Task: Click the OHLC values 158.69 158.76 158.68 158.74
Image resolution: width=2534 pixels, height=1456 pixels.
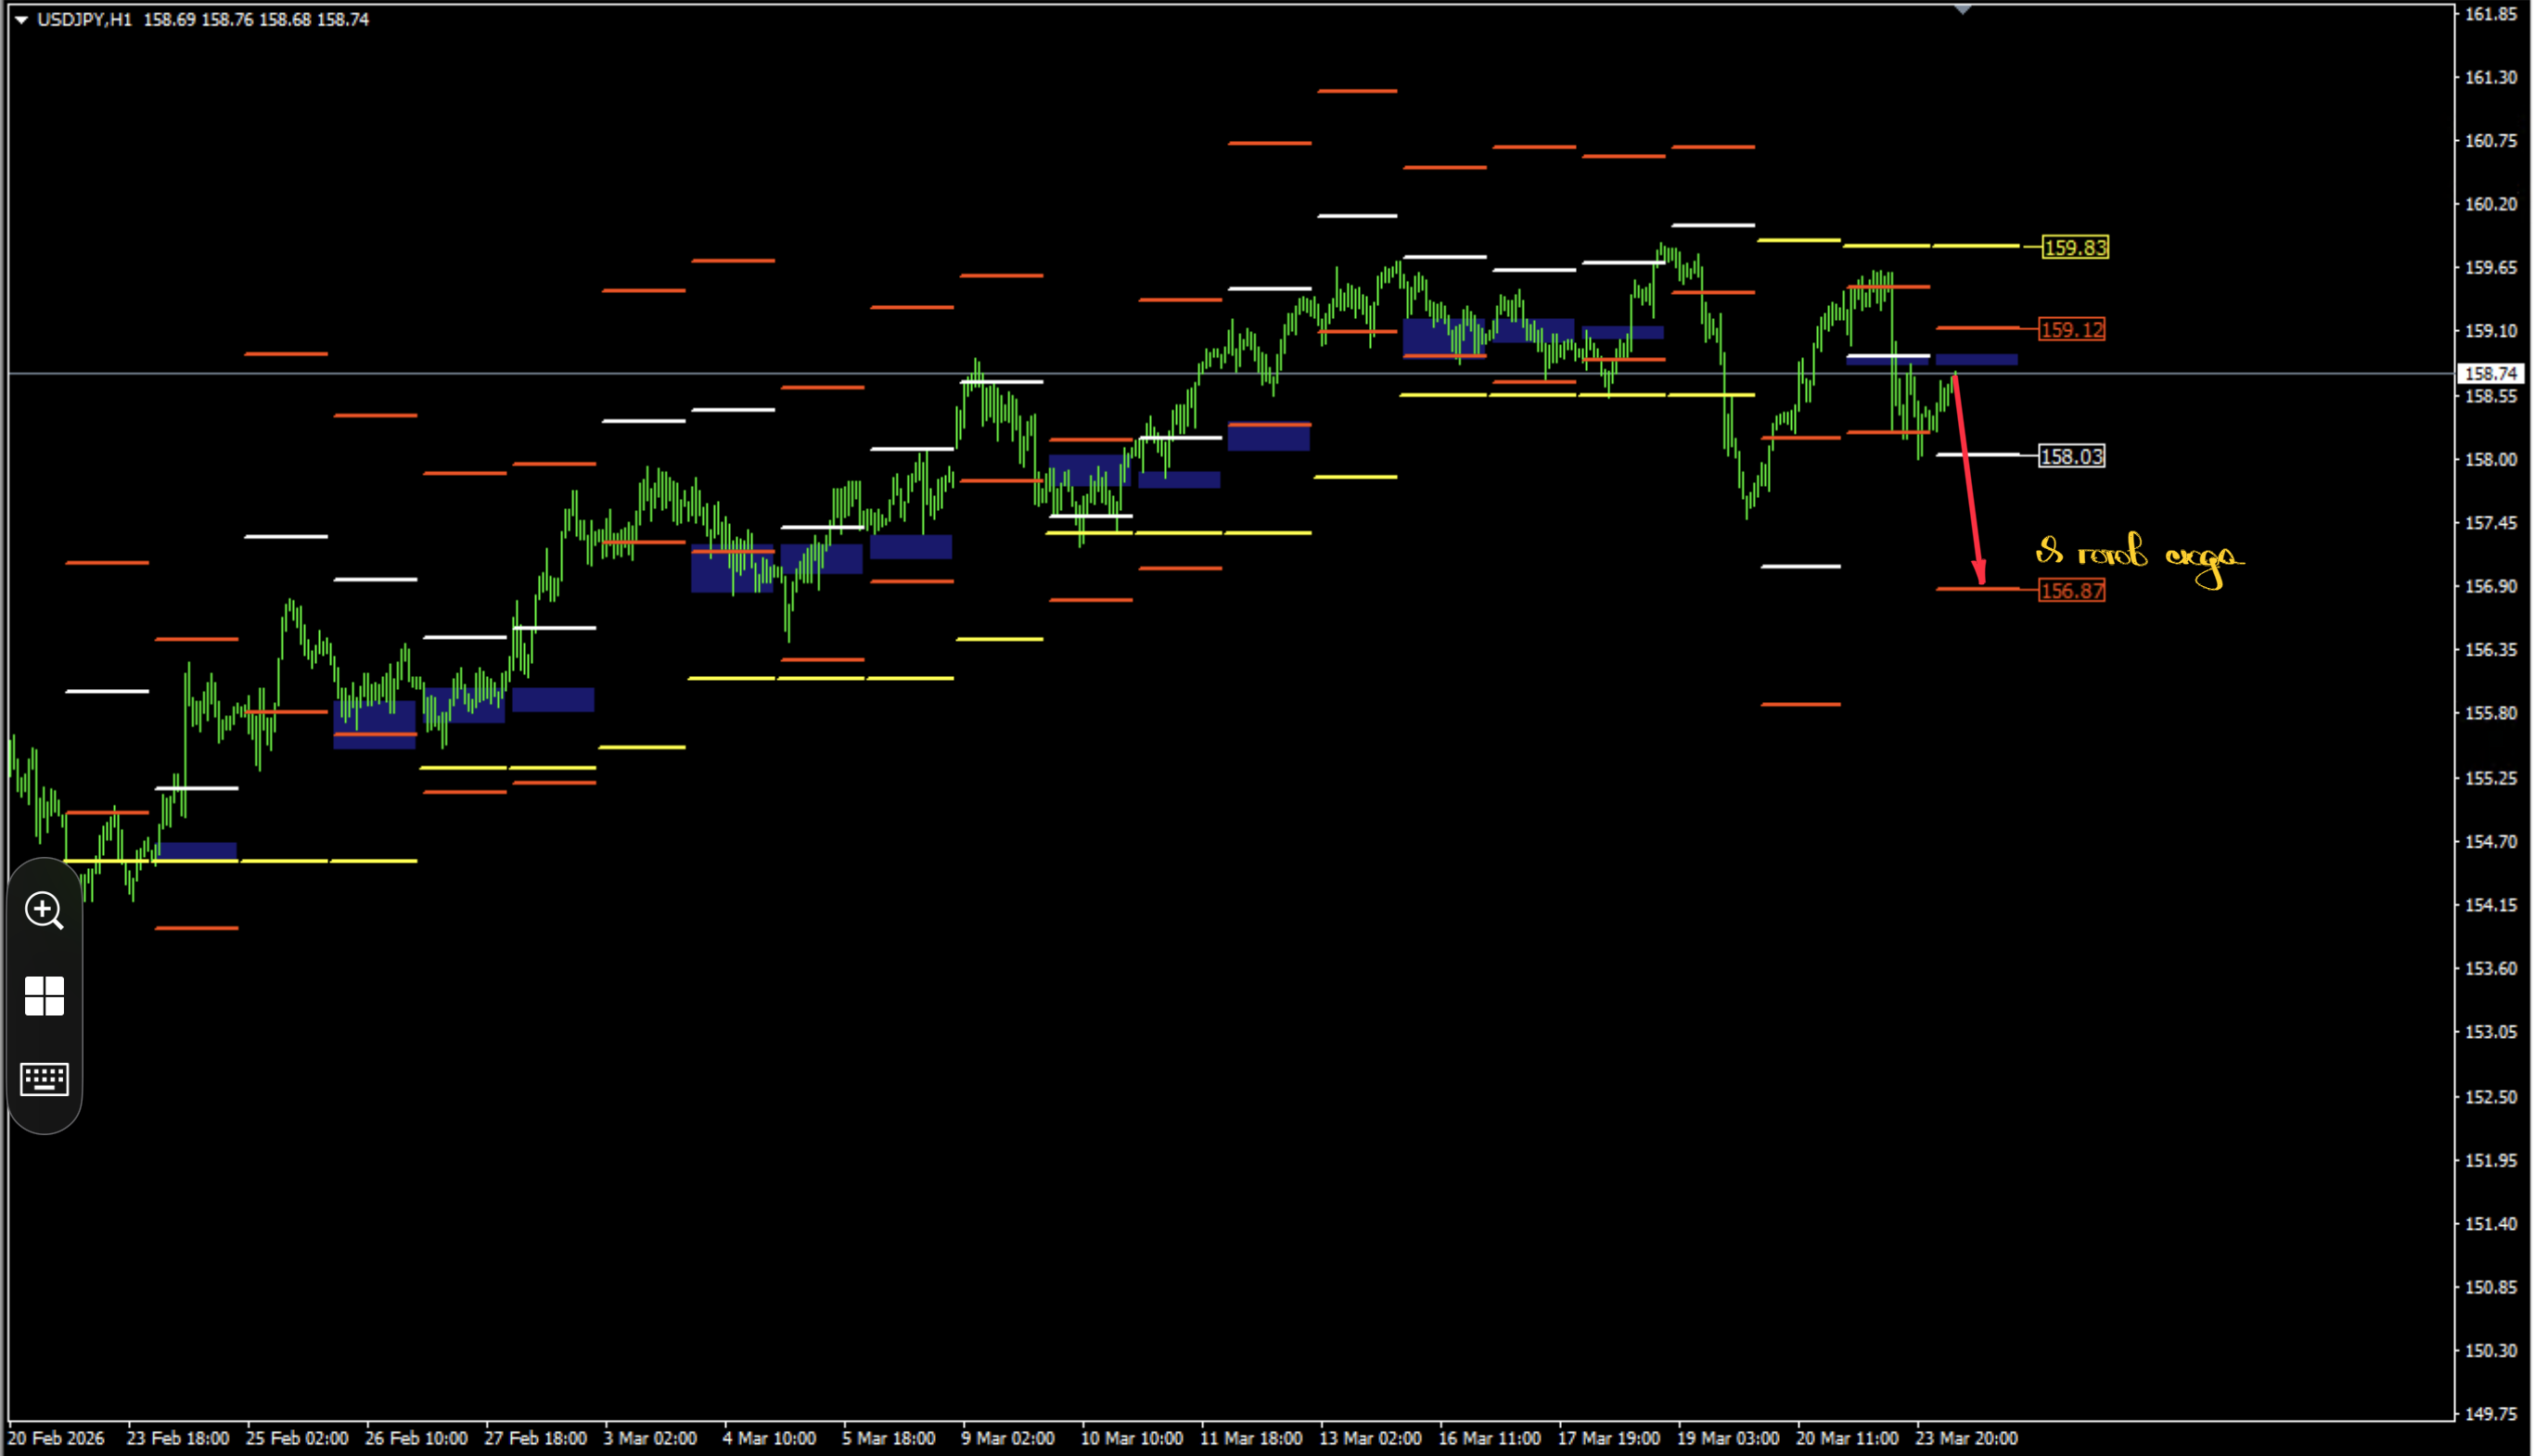Action: tap(256, 19)
